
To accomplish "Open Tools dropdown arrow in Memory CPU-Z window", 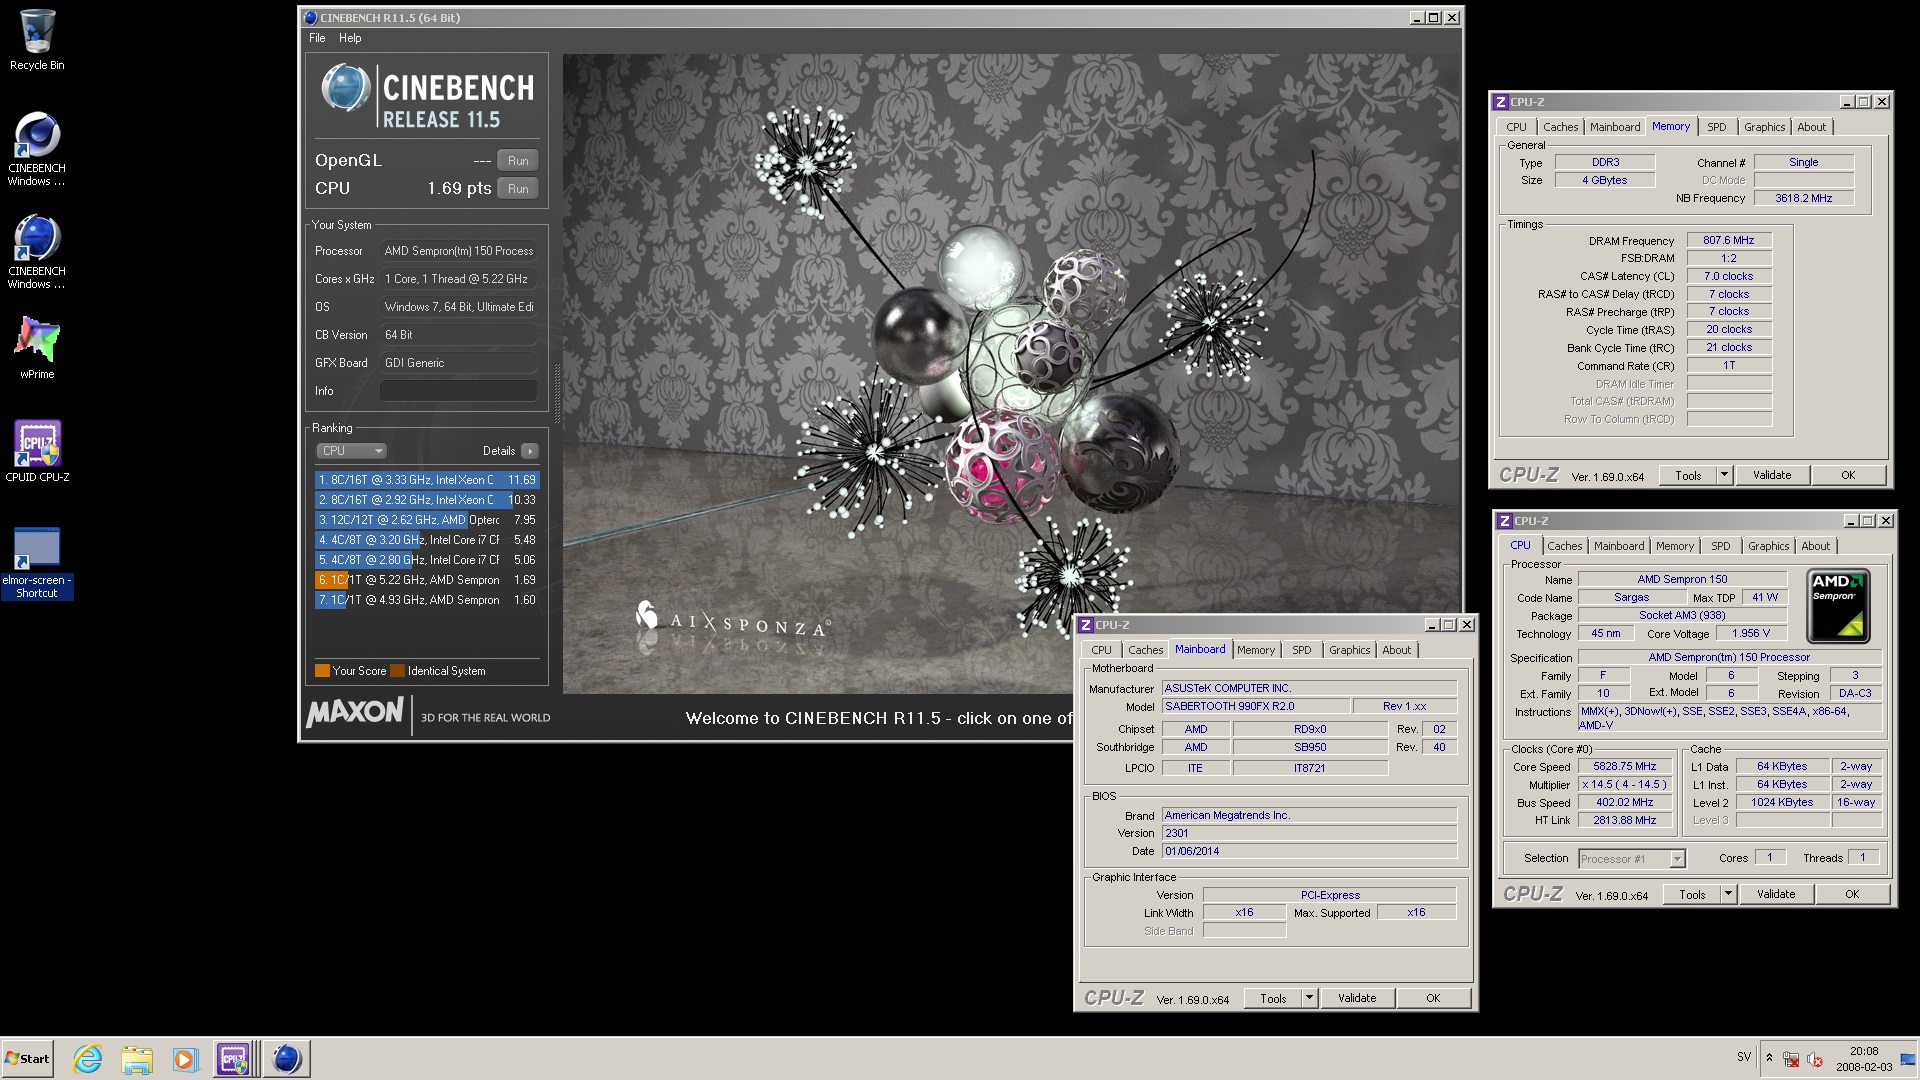I will click(1724, 475).
